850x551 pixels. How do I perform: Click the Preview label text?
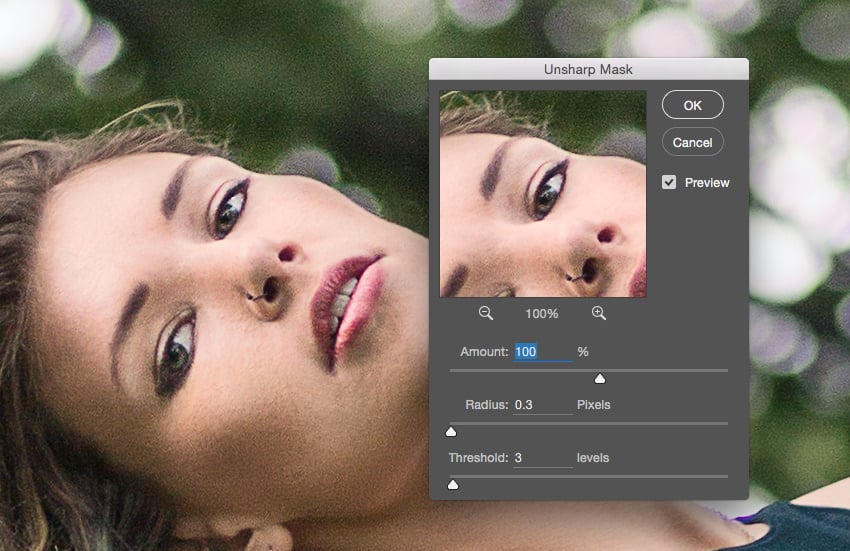[x=707, y=183]
